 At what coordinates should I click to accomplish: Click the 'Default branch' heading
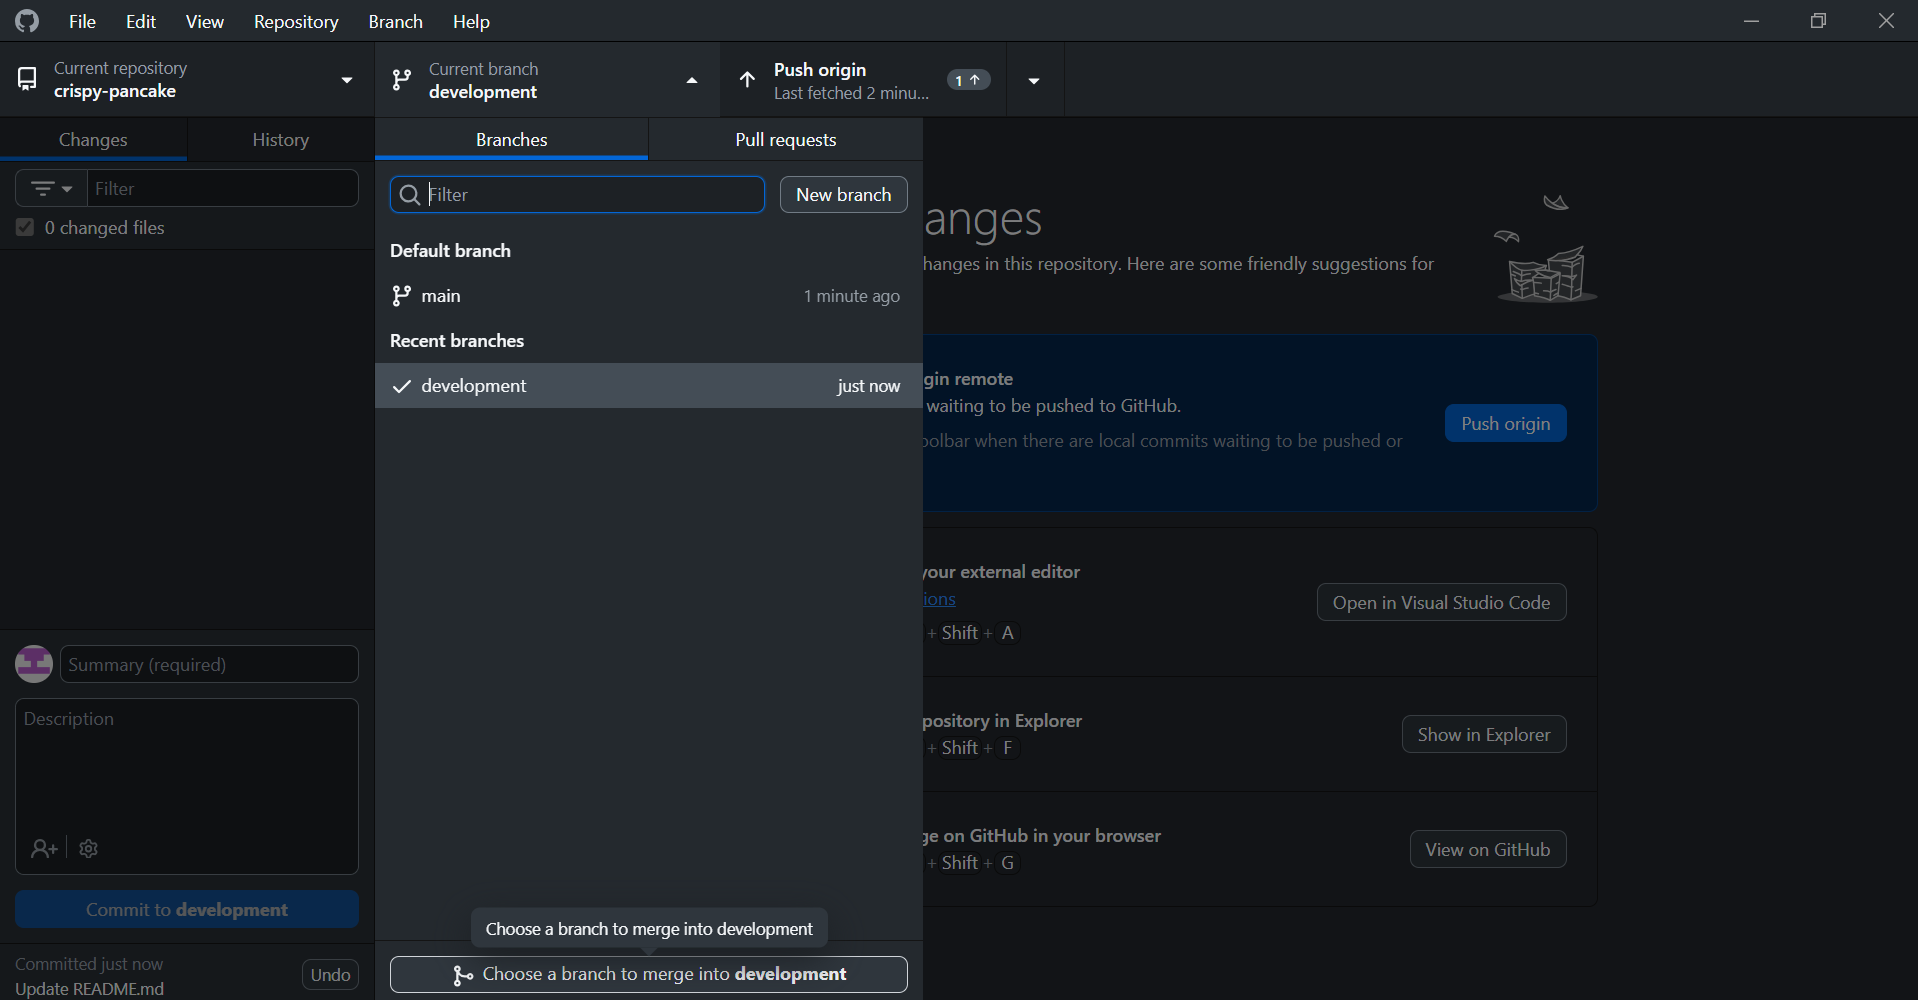click(450, 251)
